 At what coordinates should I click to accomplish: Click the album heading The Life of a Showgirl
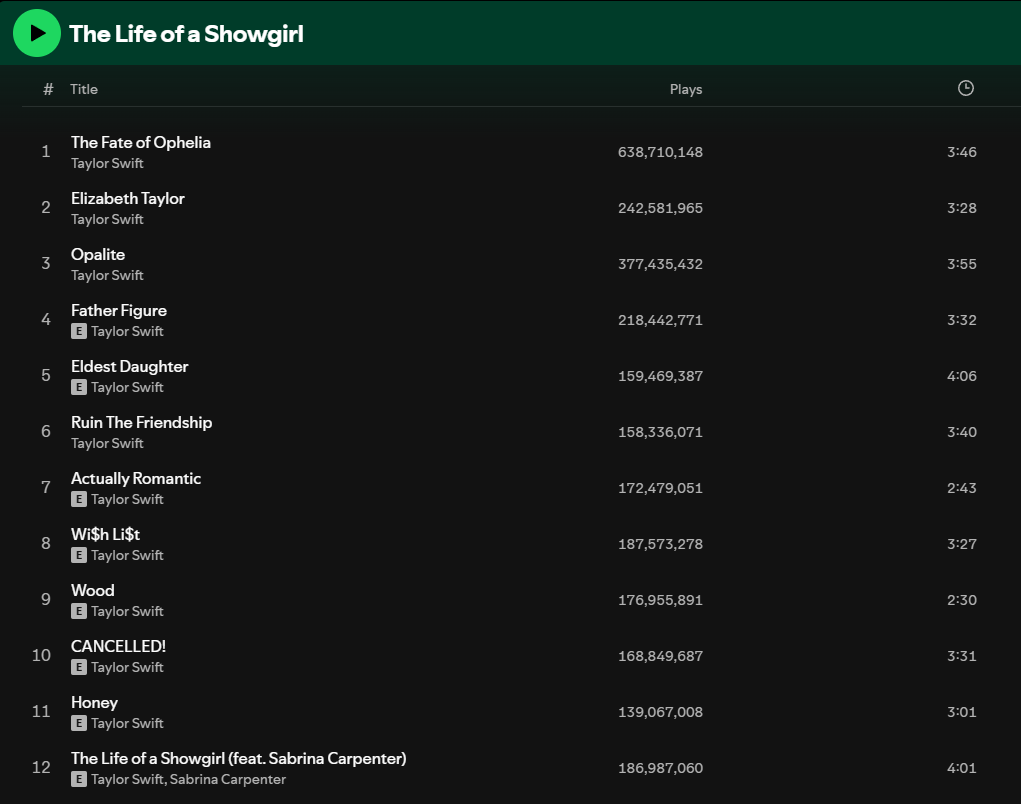[186, 34]
